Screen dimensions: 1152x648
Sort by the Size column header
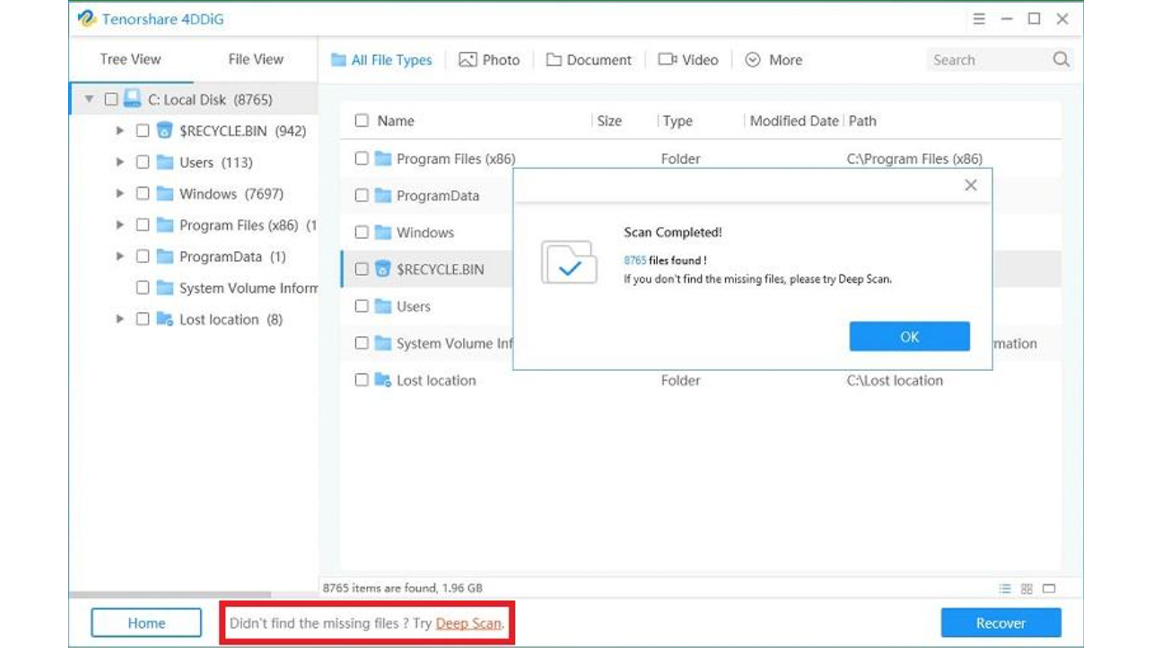609,120
